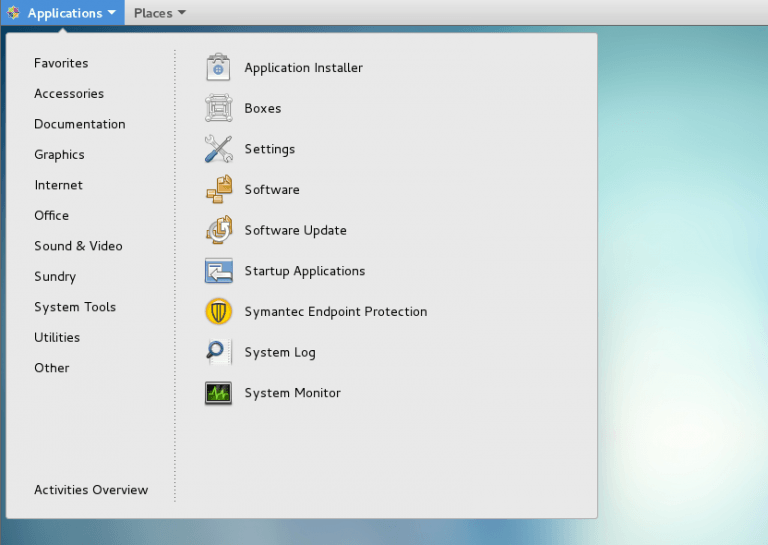The width and height of the screenshot is (768, 545).
Task: Click the Software Update icon
Action: point(219,230)
